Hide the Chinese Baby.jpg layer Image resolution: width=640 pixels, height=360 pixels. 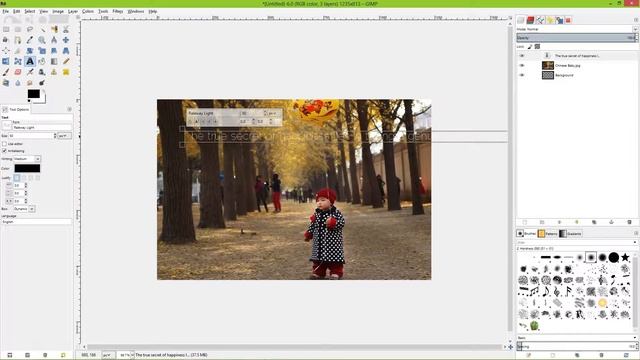[x=522, y=65]
